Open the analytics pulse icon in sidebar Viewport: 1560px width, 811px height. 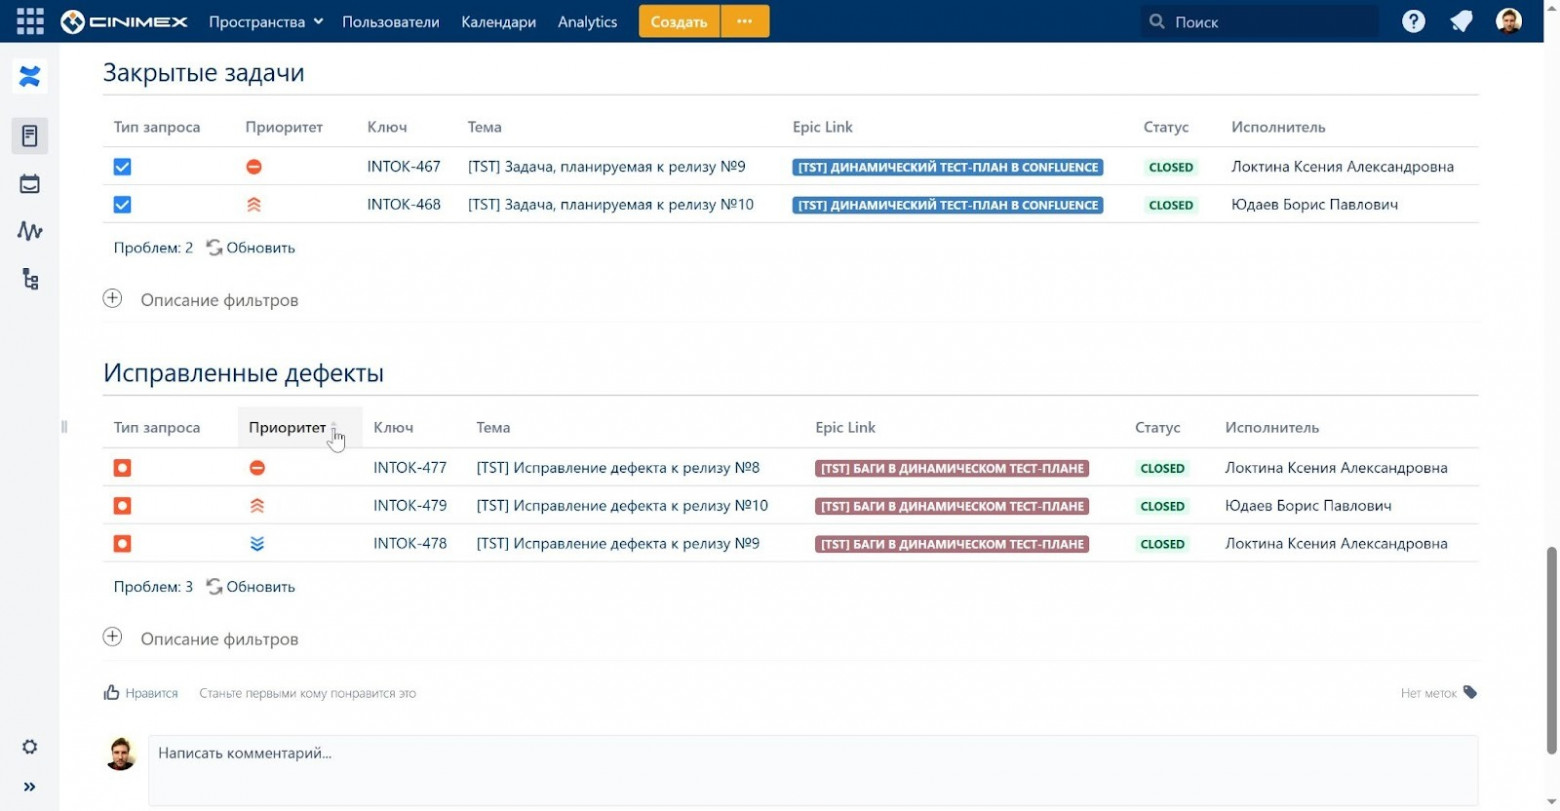tap(30, 231)
